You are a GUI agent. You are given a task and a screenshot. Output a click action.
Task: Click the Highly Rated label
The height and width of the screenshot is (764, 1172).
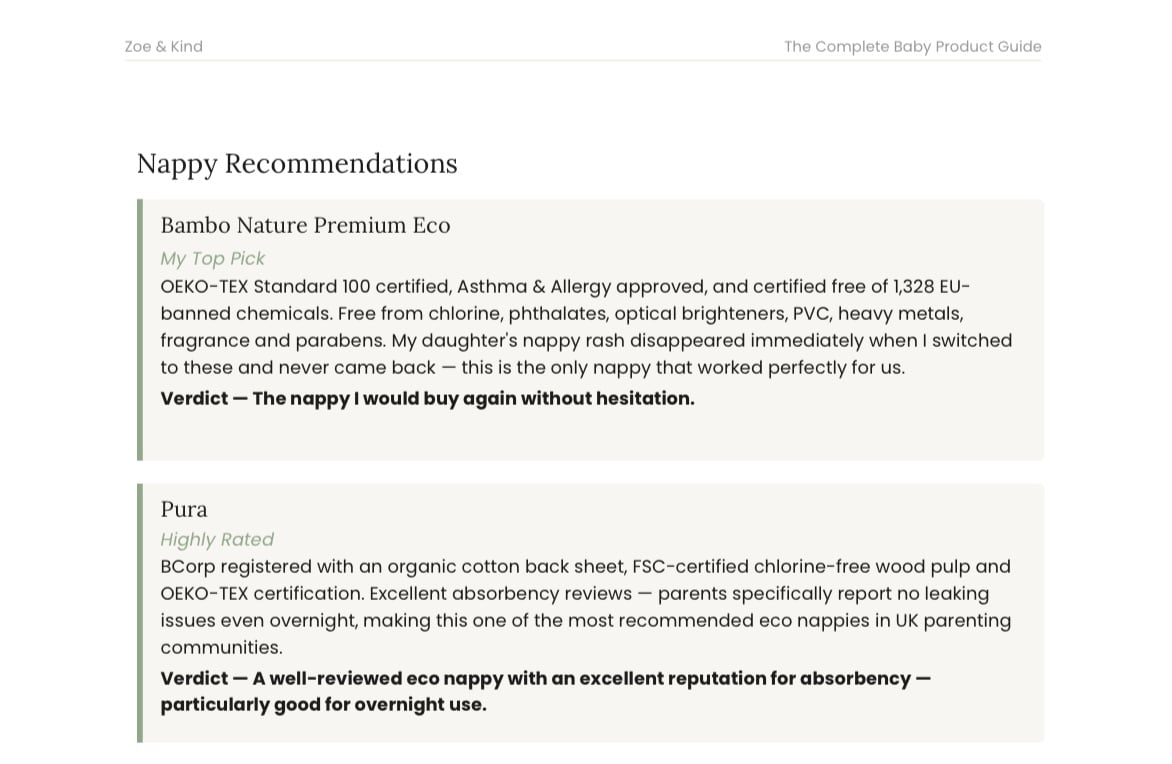(x=217, y=540)
